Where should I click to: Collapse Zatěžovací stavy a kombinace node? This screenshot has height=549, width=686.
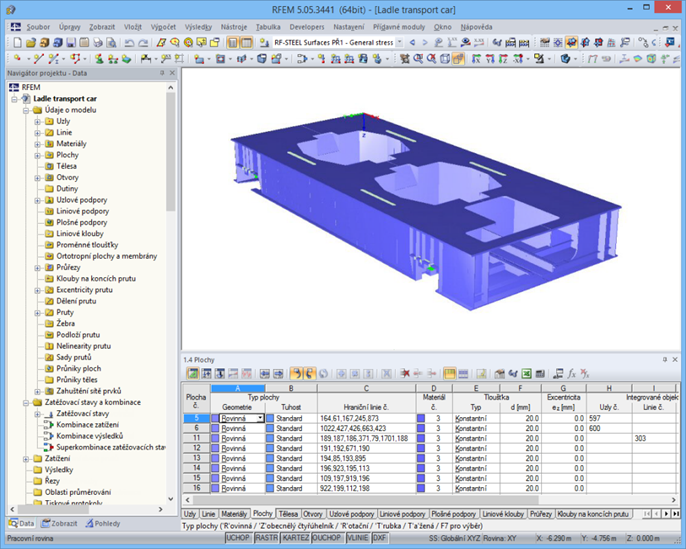click(26, 402)
